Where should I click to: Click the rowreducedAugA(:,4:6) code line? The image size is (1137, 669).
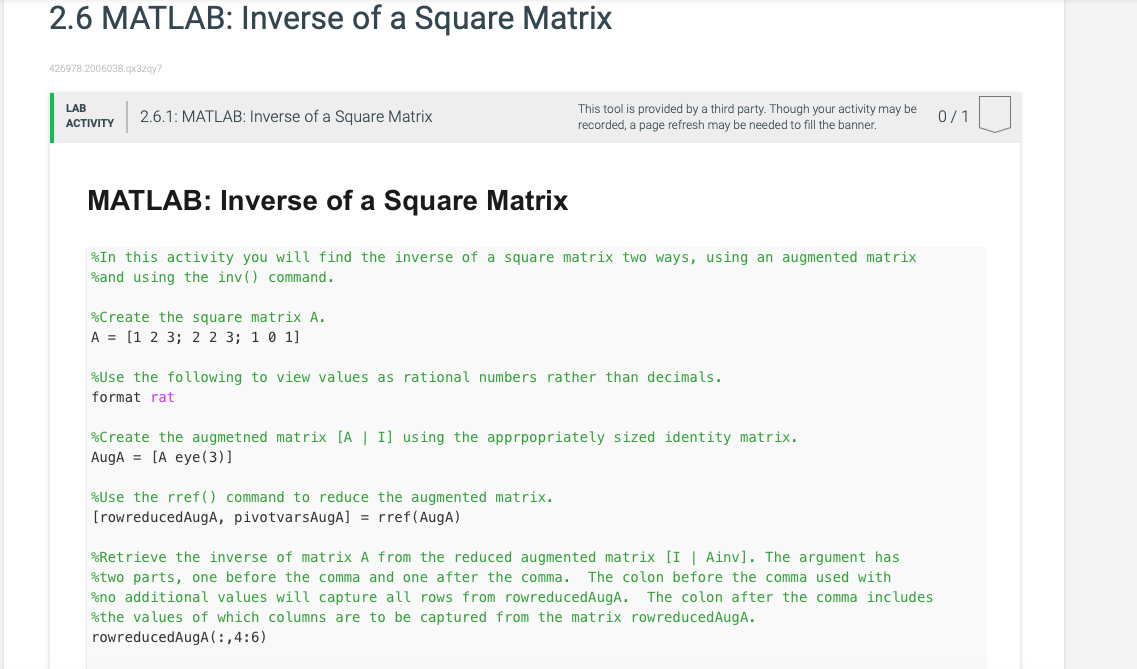tap(178, 637)
